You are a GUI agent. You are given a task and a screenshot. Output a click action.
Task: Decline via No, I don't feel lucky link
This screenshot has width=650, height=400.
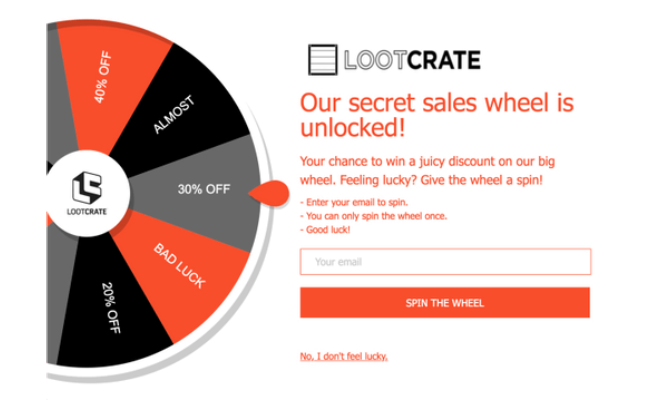[x=344, y=356]
